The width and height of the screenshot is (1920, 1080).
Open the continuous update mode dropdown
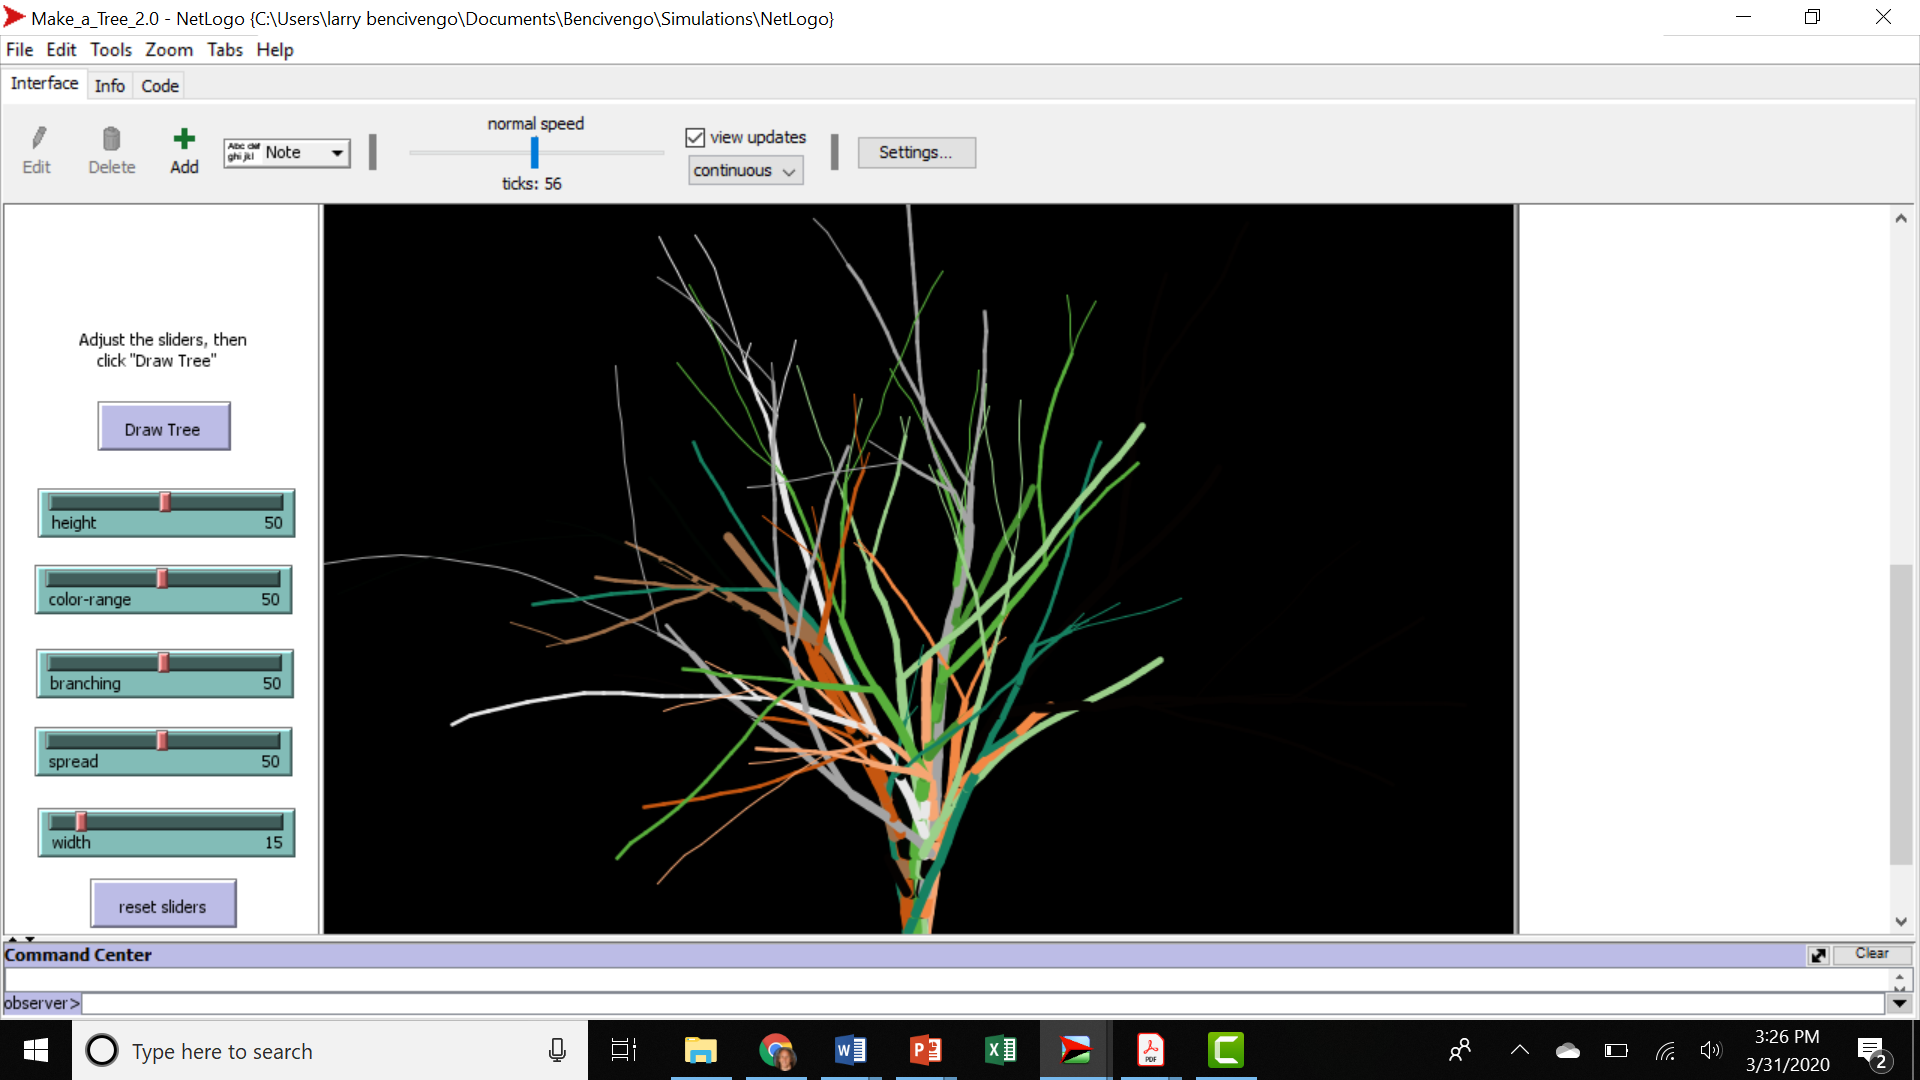coord(745,170)
